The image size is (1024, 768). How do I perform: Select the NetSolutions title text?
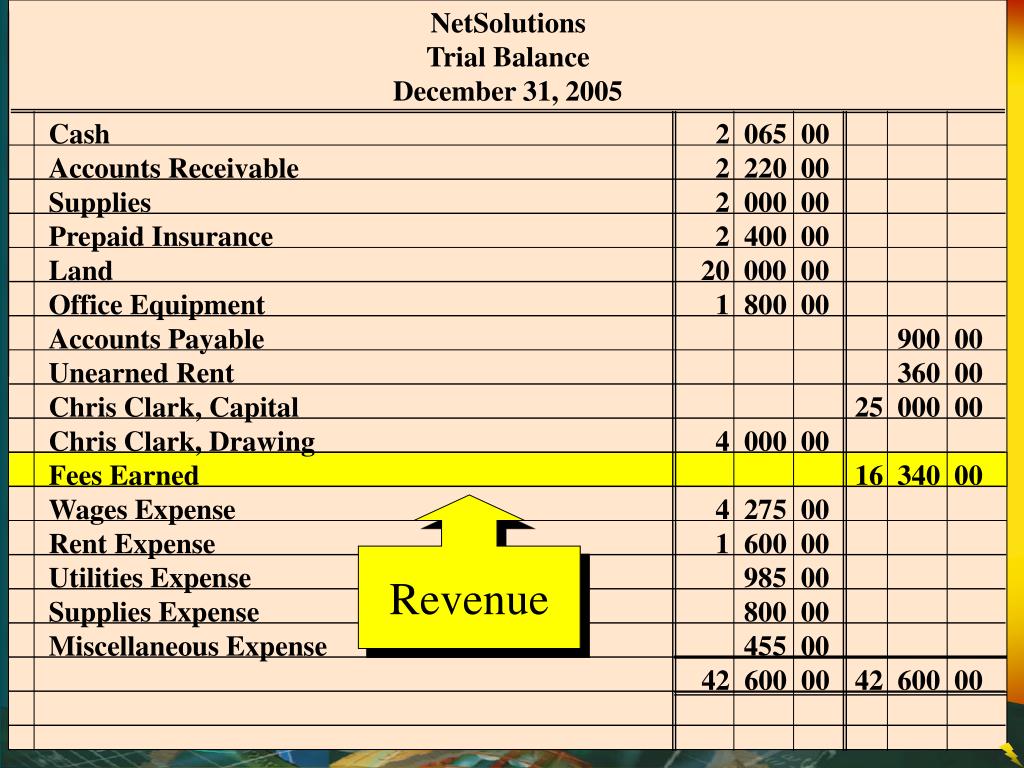tap(507, 24)
